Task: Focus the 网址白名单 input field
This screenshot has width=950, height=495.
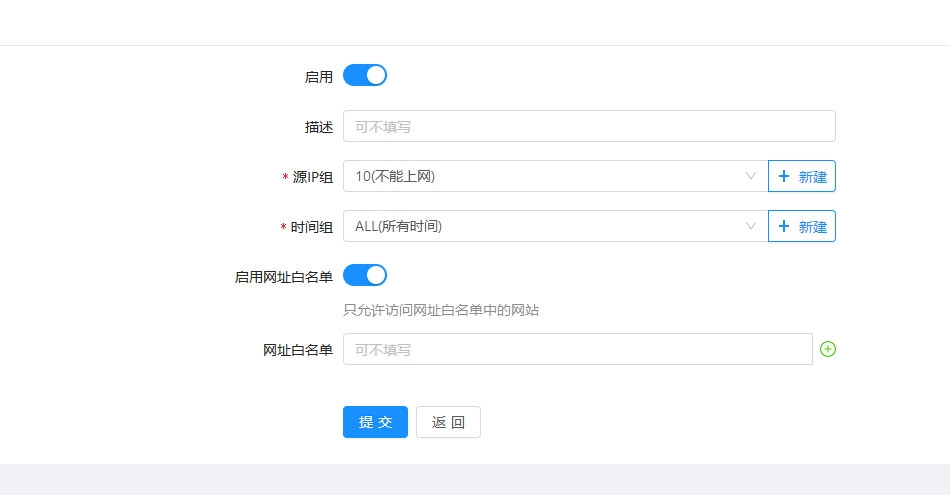Action: coord(577,350)
